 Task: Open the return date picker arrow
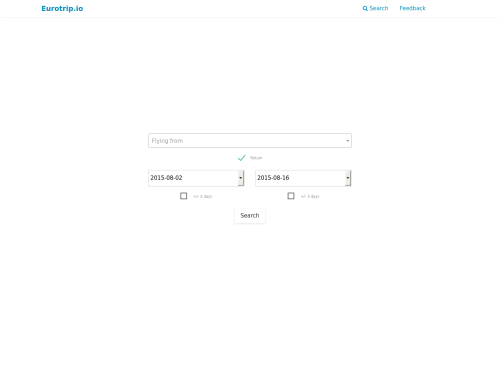(348, 178)
